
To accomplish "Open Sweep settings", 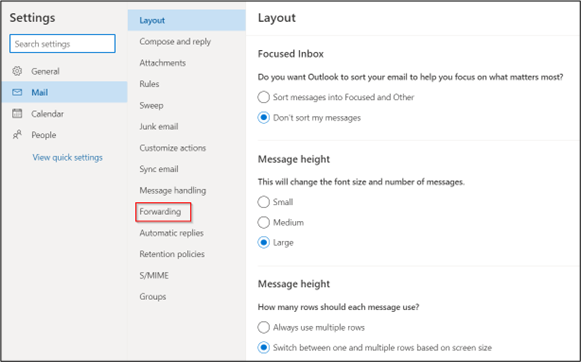I will pos(152,105).
